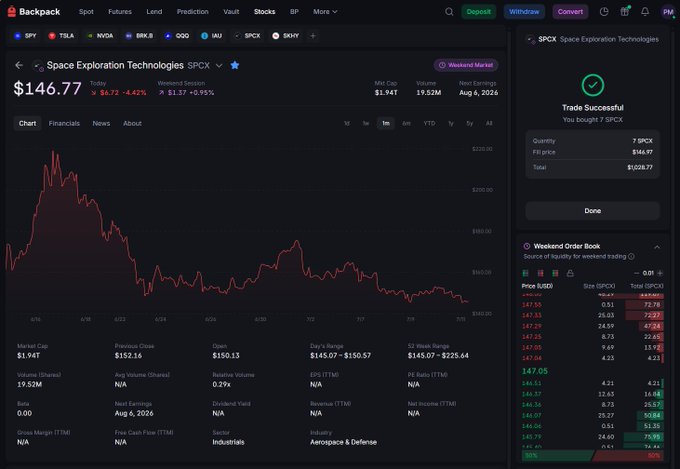Open the Lend menu
The width and height of the screenshot is (680, 469).
[154, 12]
